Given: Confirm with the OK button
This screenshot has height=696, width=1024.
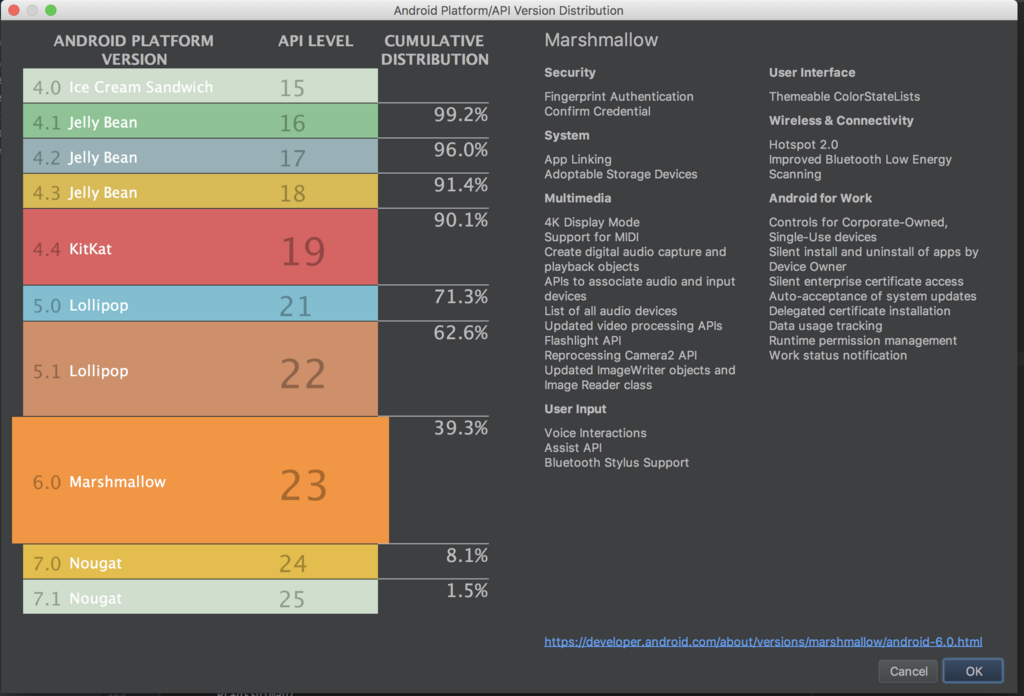Looking at the screenshot, I should coord(974,671).
